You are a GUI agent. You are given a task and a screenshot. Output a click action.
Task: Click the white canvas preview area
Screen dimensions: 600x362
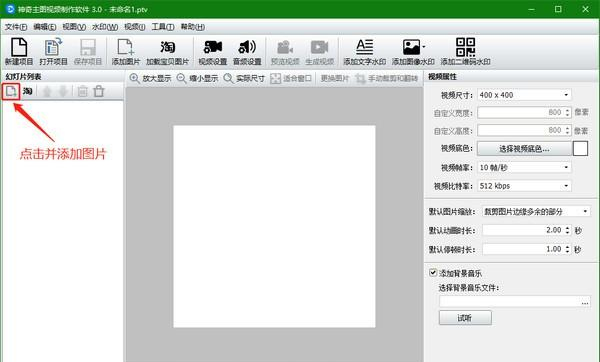274,226
